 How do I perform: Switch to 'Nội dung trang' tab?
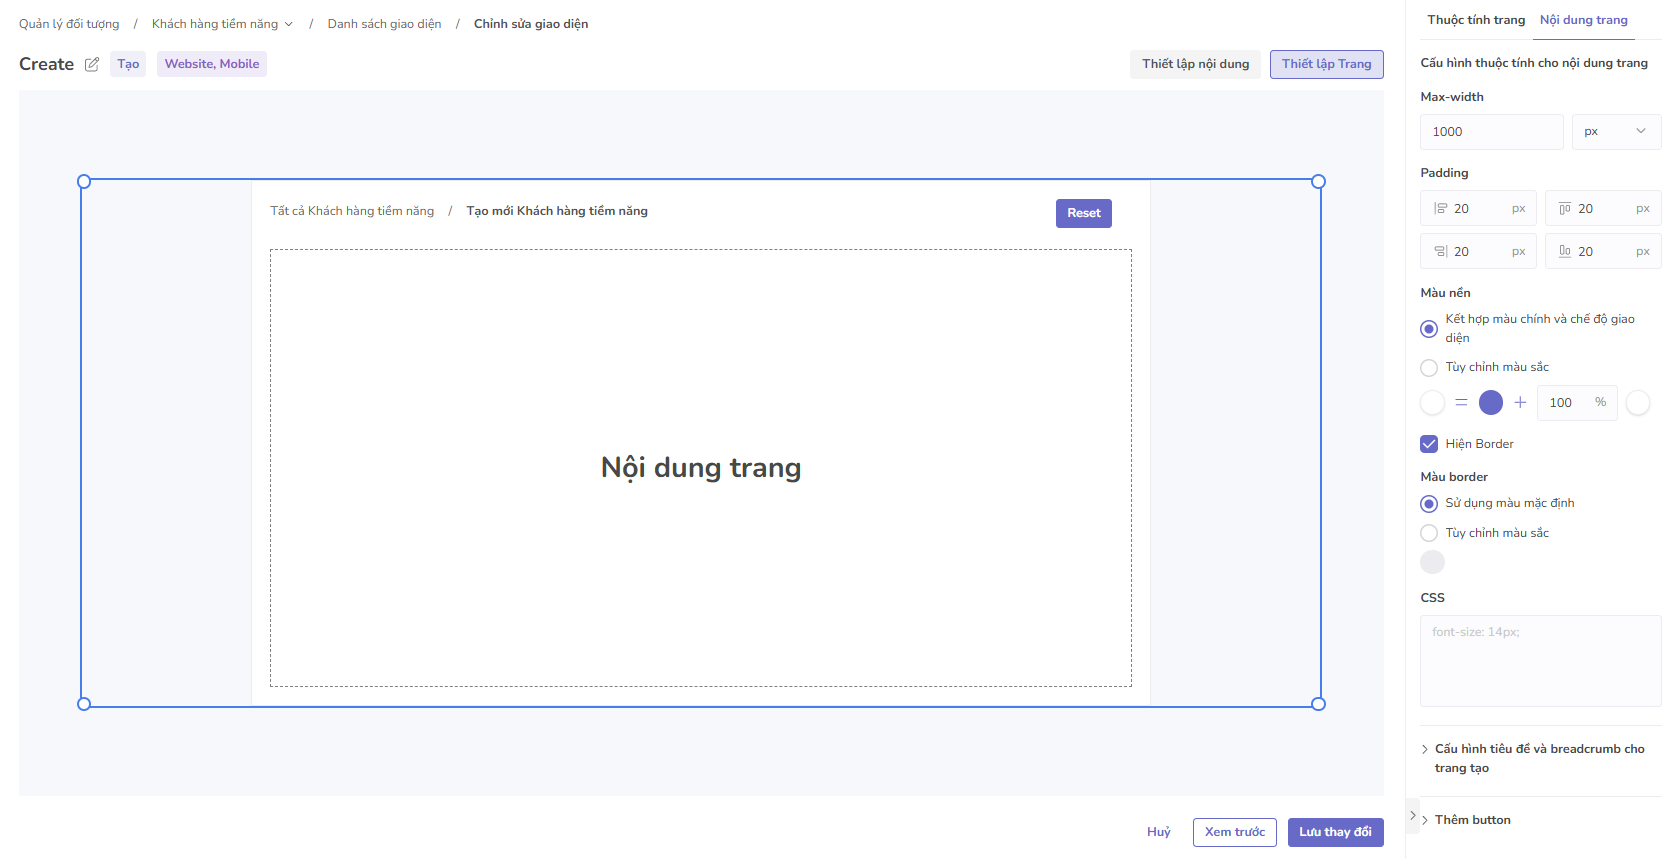1584,20
